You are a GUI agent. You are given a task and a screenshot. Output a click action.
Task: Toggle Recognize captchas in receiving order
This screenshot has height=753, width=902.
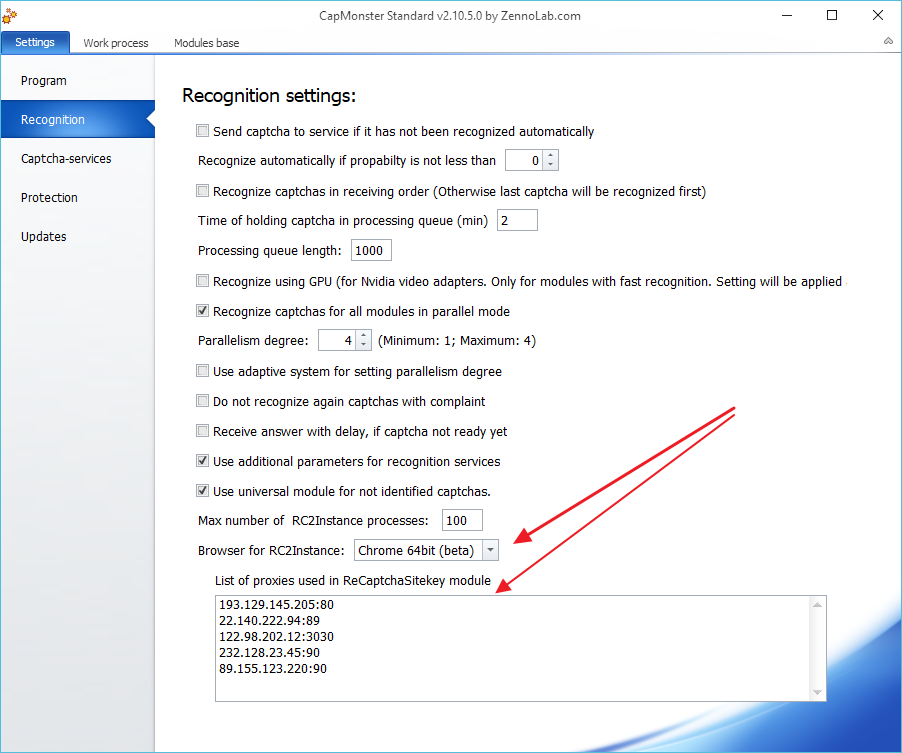pyautogui.click(x=202, y=190)
